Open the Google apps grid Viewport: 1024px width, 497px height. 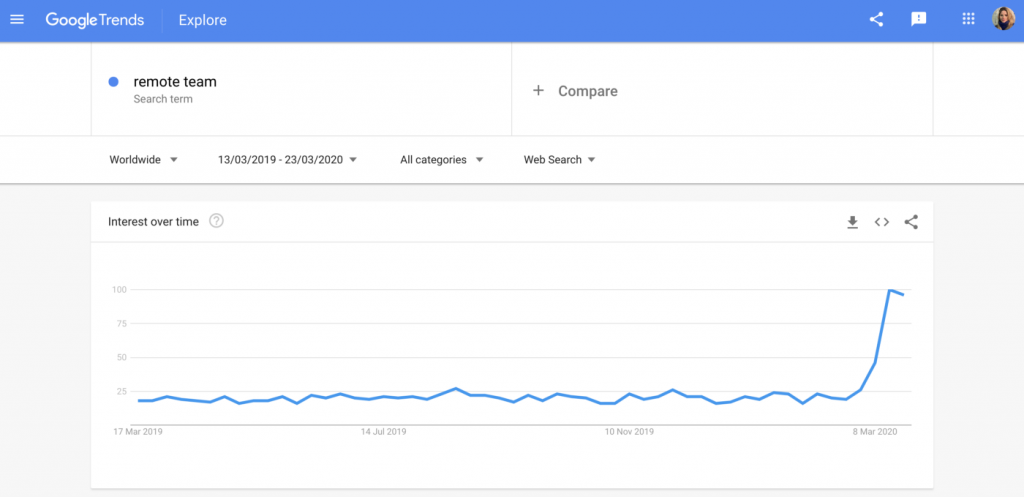968,20
